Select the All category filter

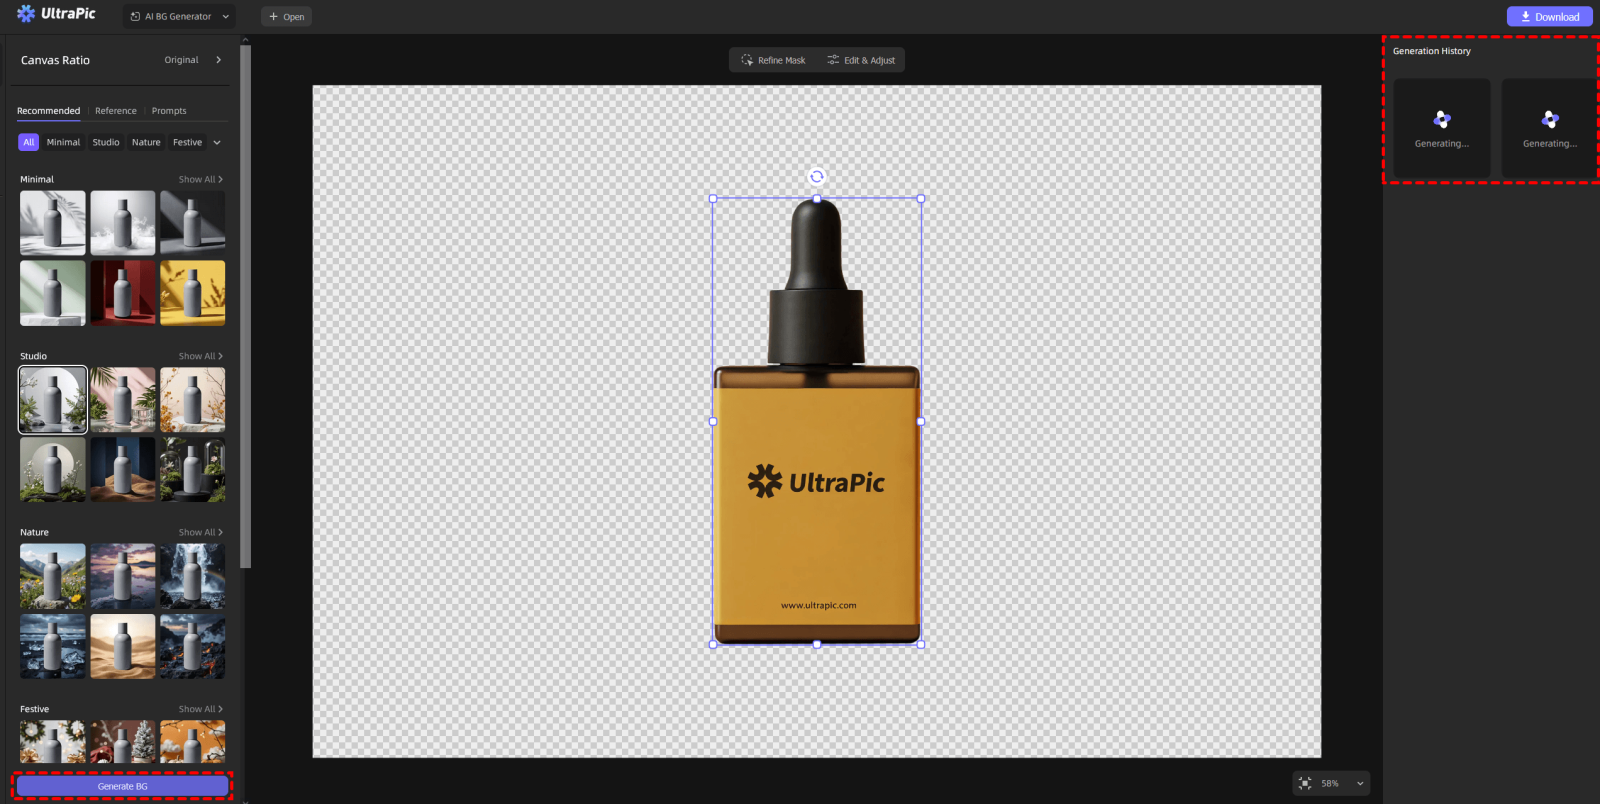coord(29,142)
